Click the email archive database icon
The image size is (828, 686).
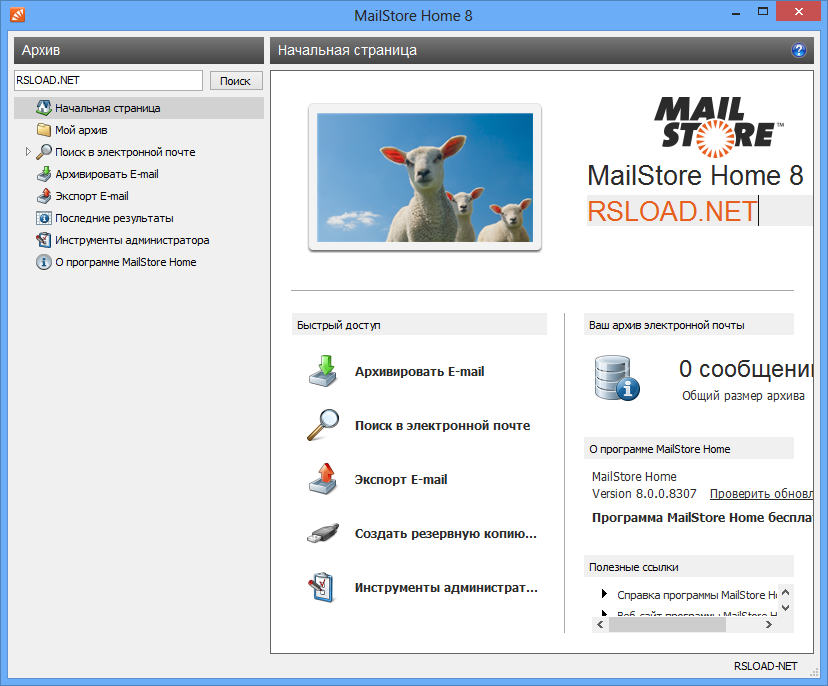click(617, 379)
